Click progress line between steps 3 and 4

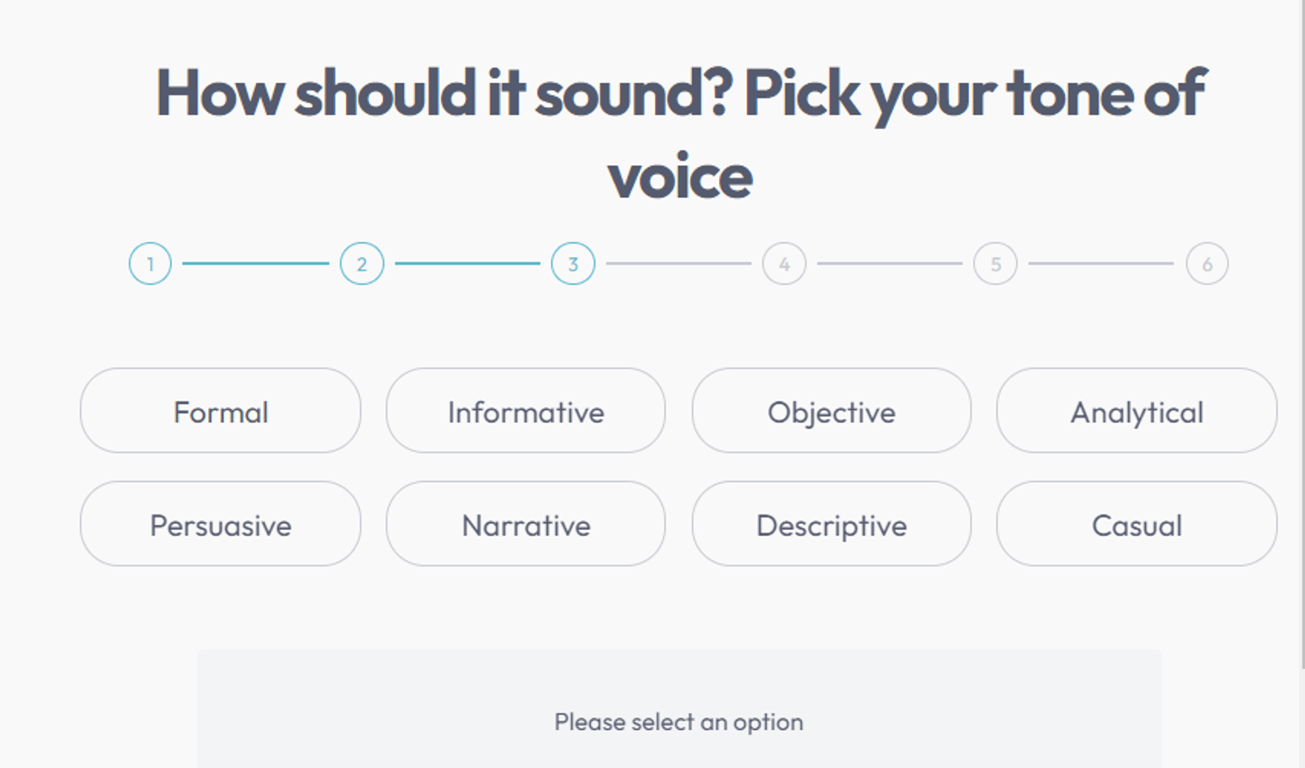click(x=678, y=264)
